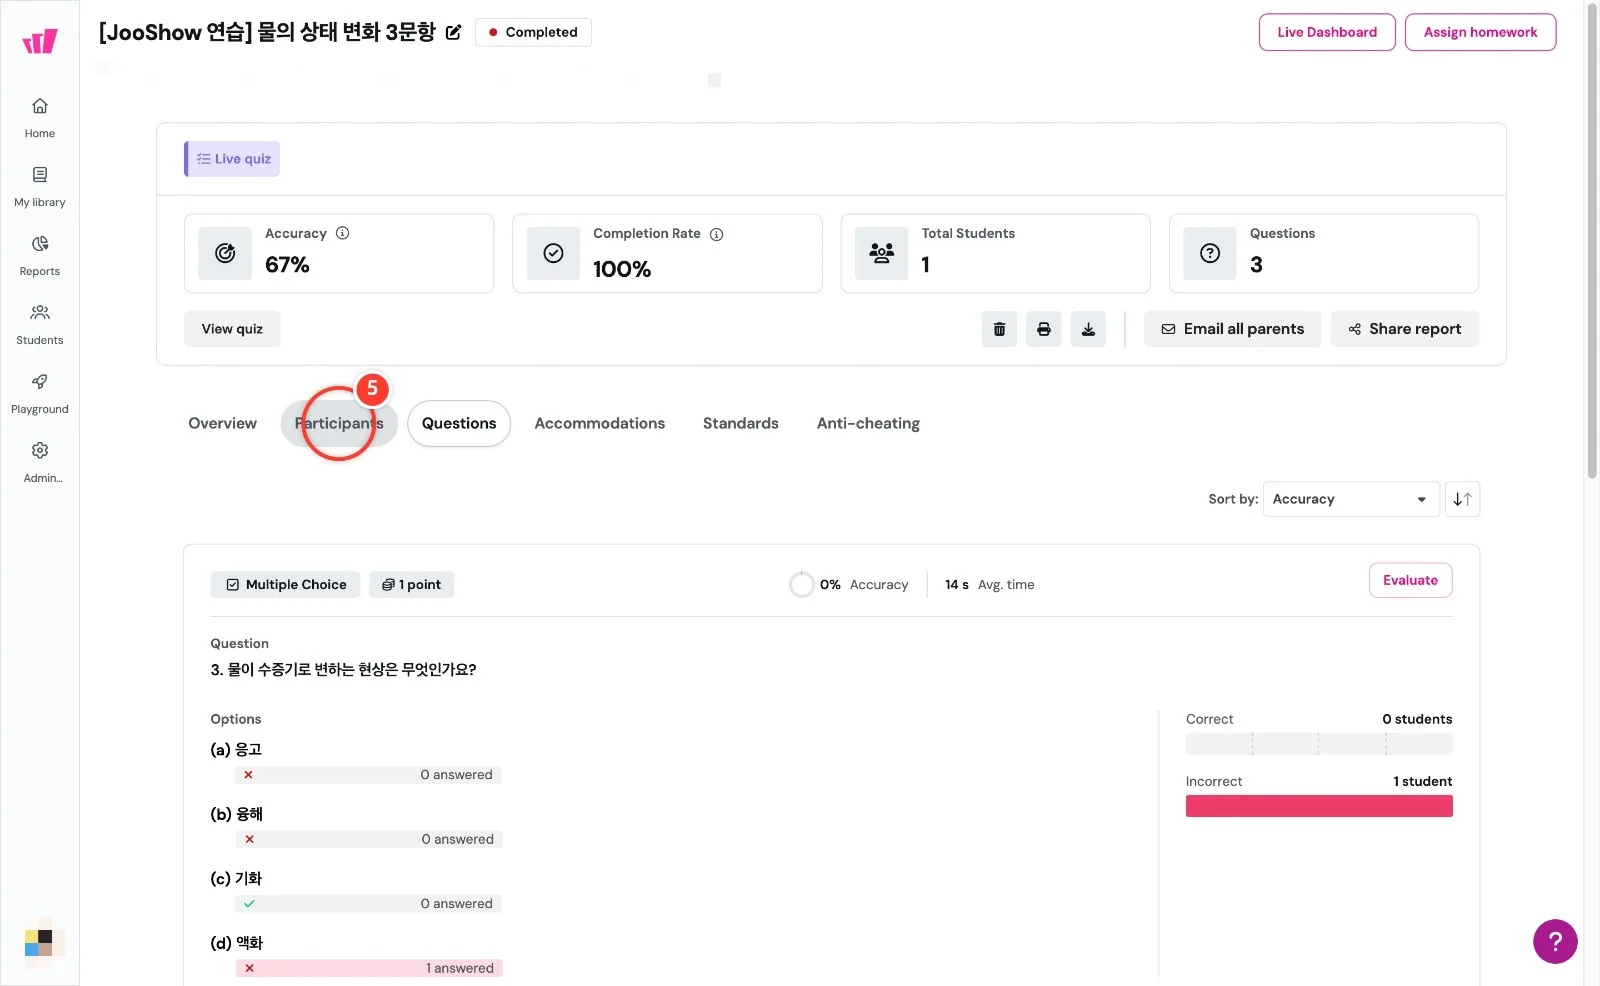This screenshot has height=986, width=1600.
Task: Select option (c) 기화 answer bar
Action: 369,903
